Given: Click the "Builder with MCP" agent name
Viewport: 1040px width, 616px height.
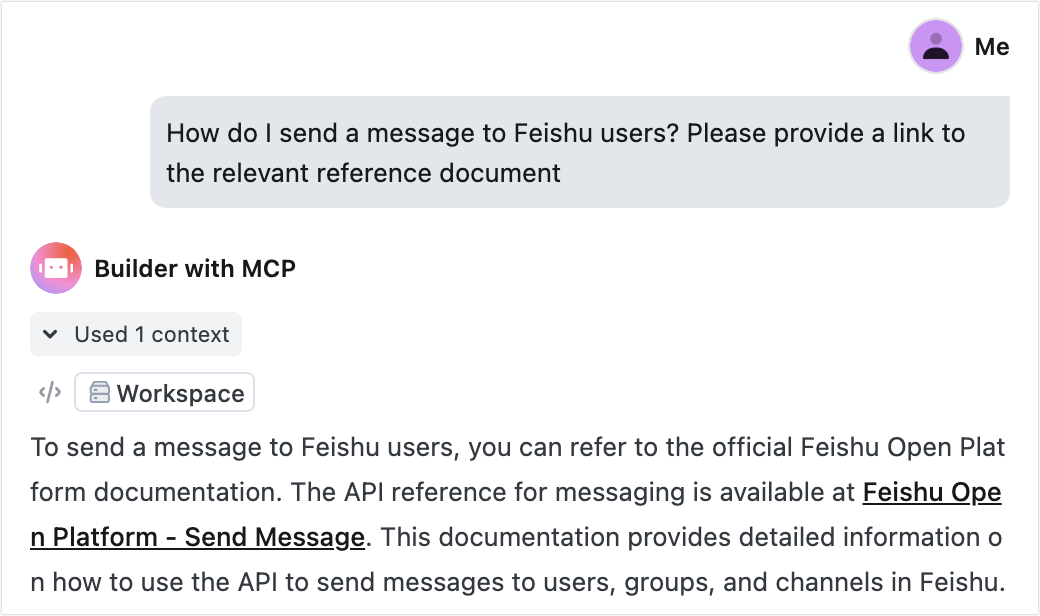Looking at the screenshot, I should pos(195,268).
